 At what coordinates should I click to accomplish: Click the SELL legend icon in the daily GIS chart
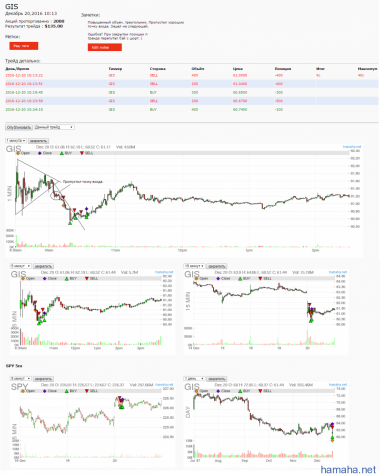click(260, 391)
